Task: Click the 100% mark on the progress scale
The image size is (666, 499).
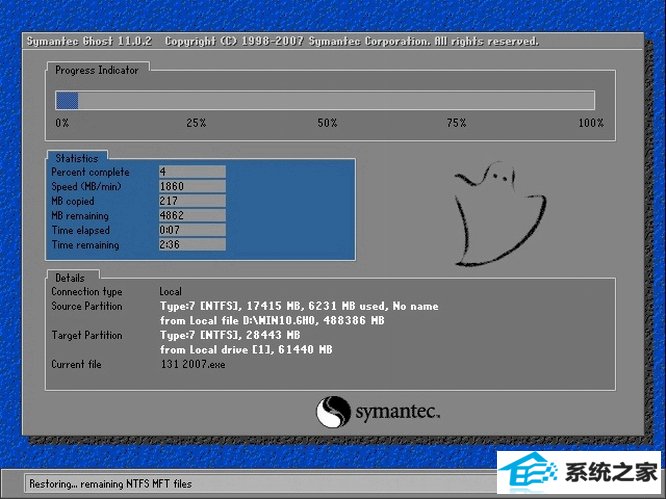Action: (591, 123)
